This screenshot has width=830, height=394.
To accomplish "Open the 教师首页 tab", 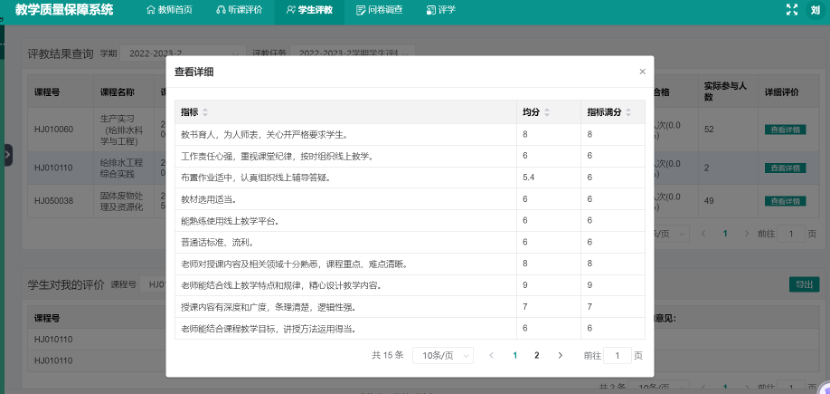I will click(x=169, y=10).
